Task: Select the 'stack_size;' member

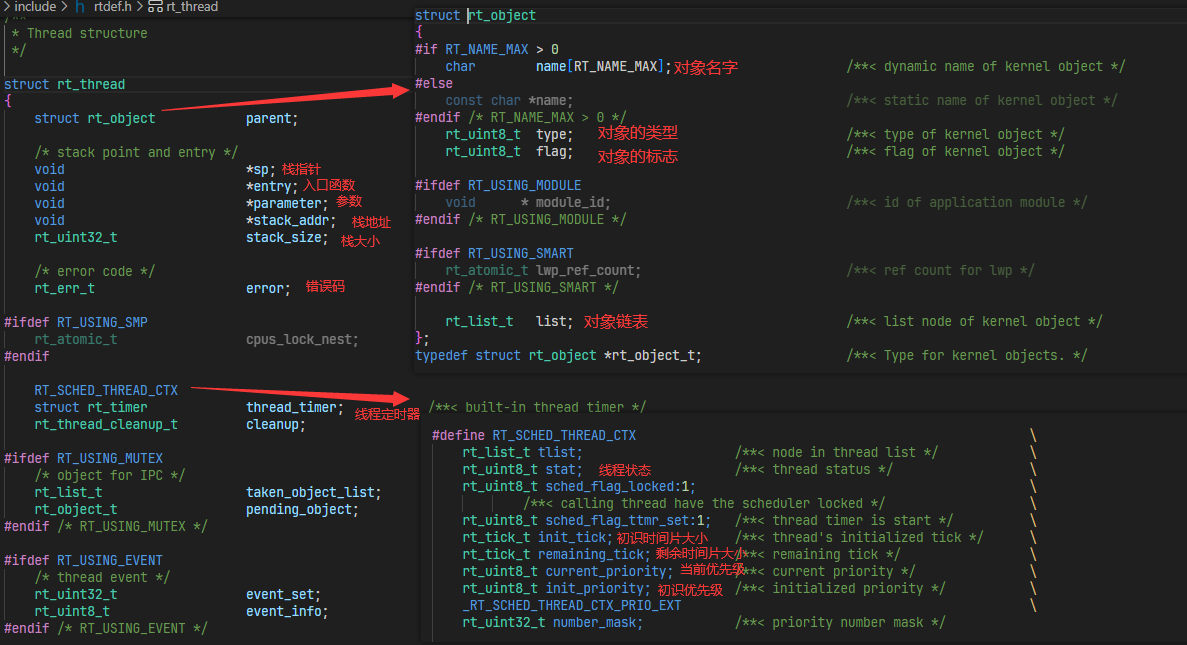Action: pos(287,237)
